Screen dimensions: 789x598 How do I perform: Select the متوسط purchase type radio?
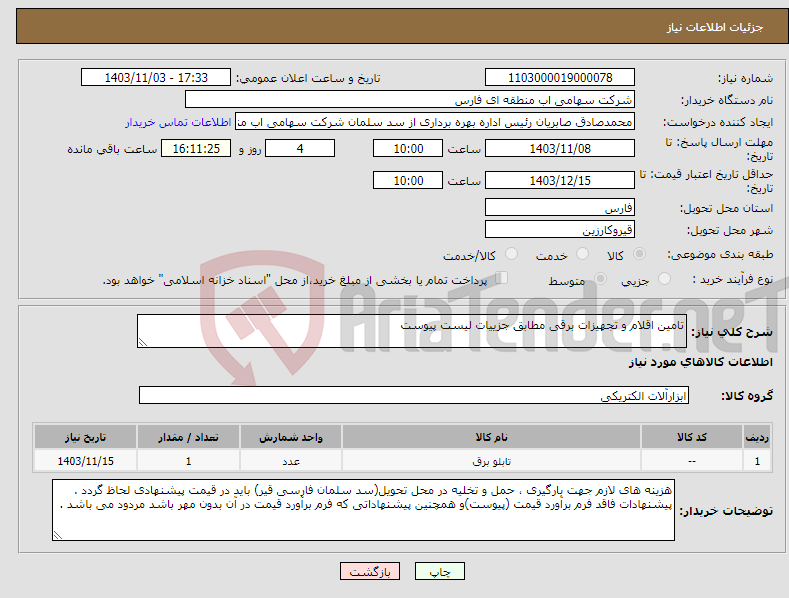pyautogui.click(x=600, y=279)
